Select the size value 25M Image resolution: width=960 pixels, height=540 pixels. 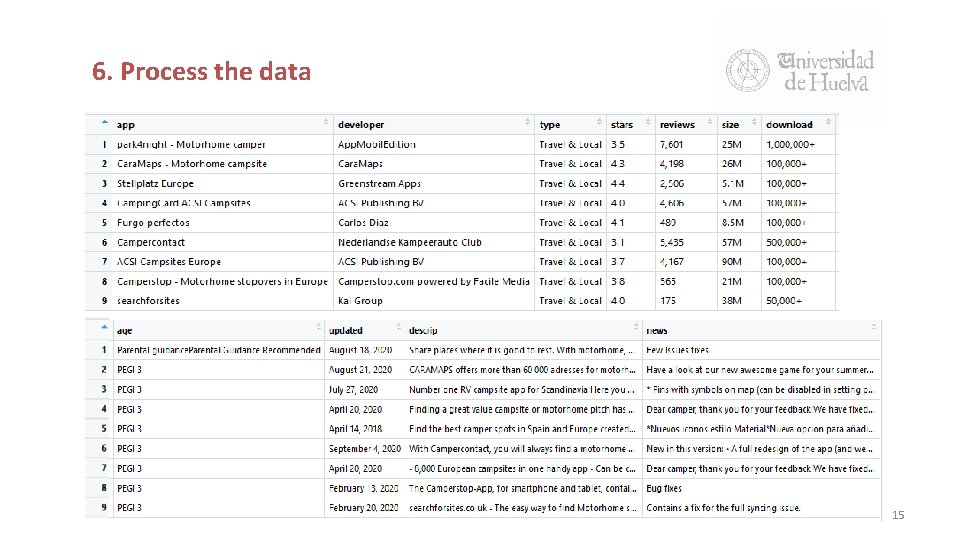click(x=732, y=144)
